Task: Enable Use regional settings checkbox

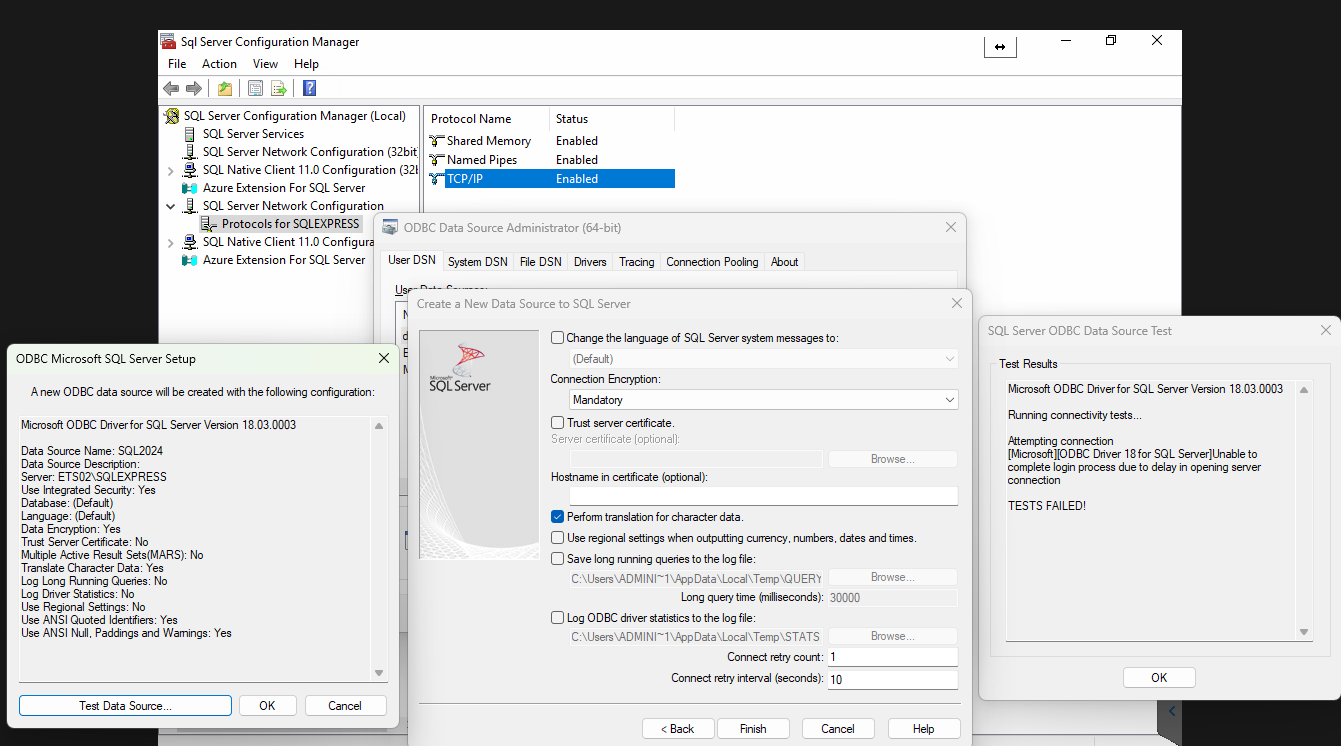Action: [557, 538]
